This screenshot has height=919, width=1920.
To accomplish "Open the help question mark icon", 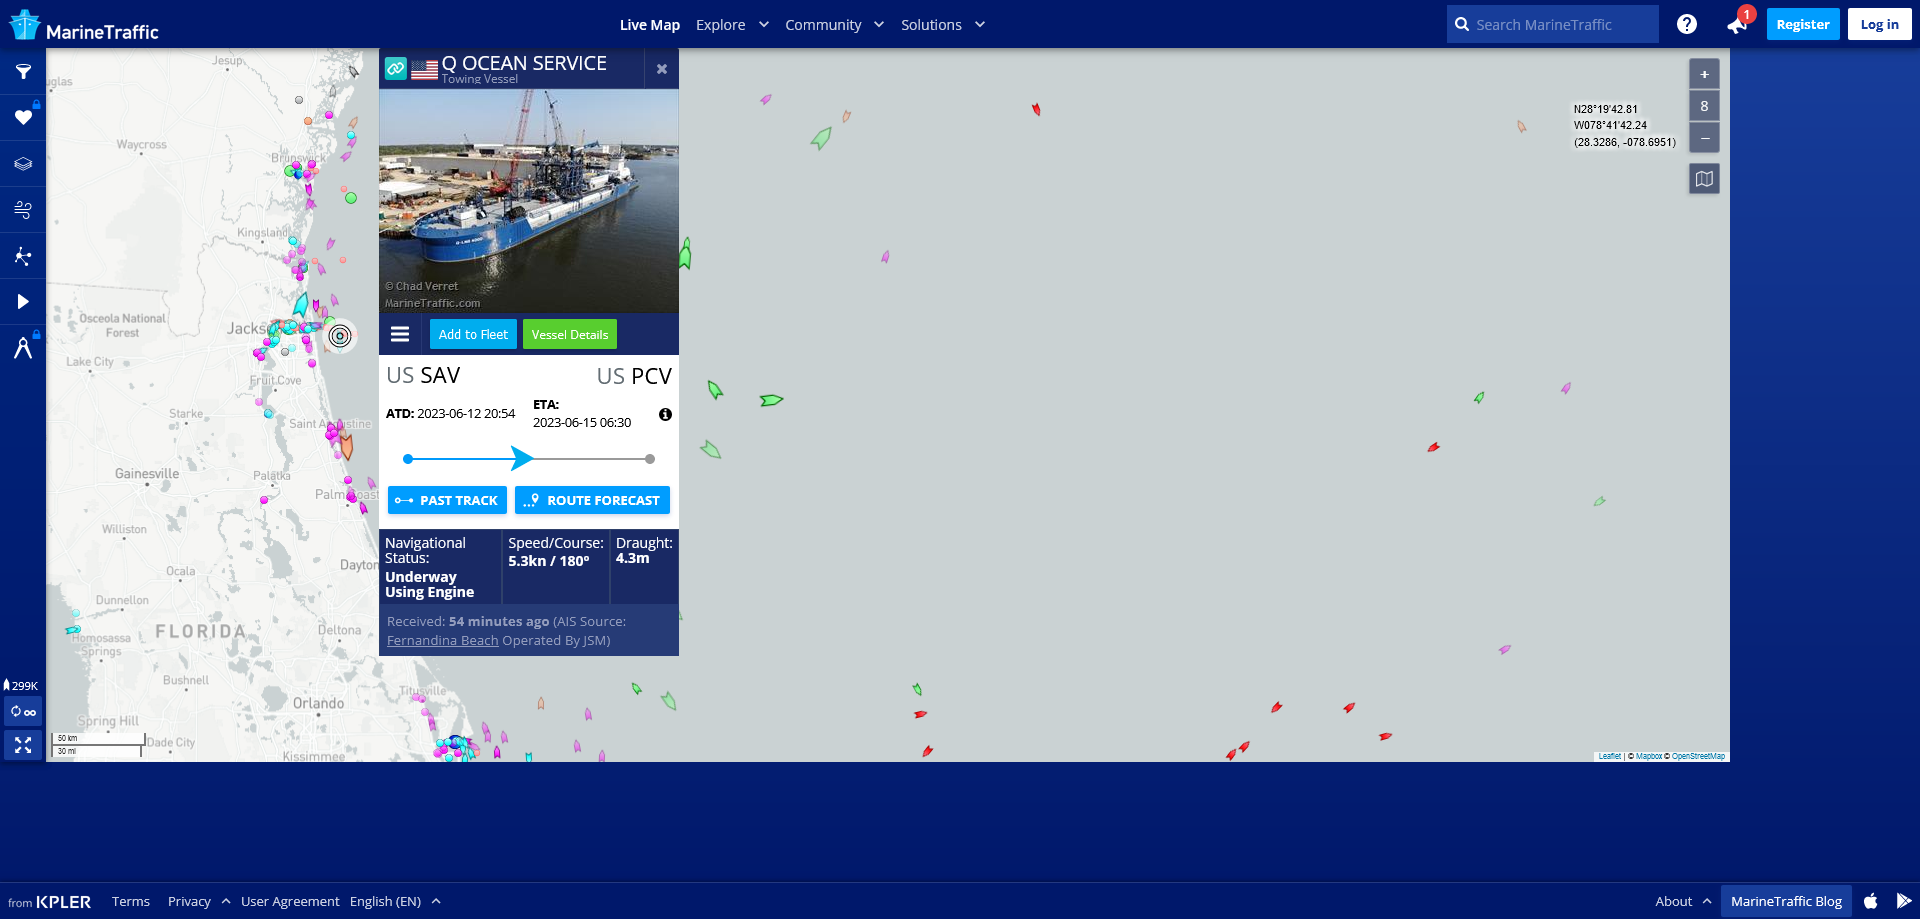I will pos(1687,24).
